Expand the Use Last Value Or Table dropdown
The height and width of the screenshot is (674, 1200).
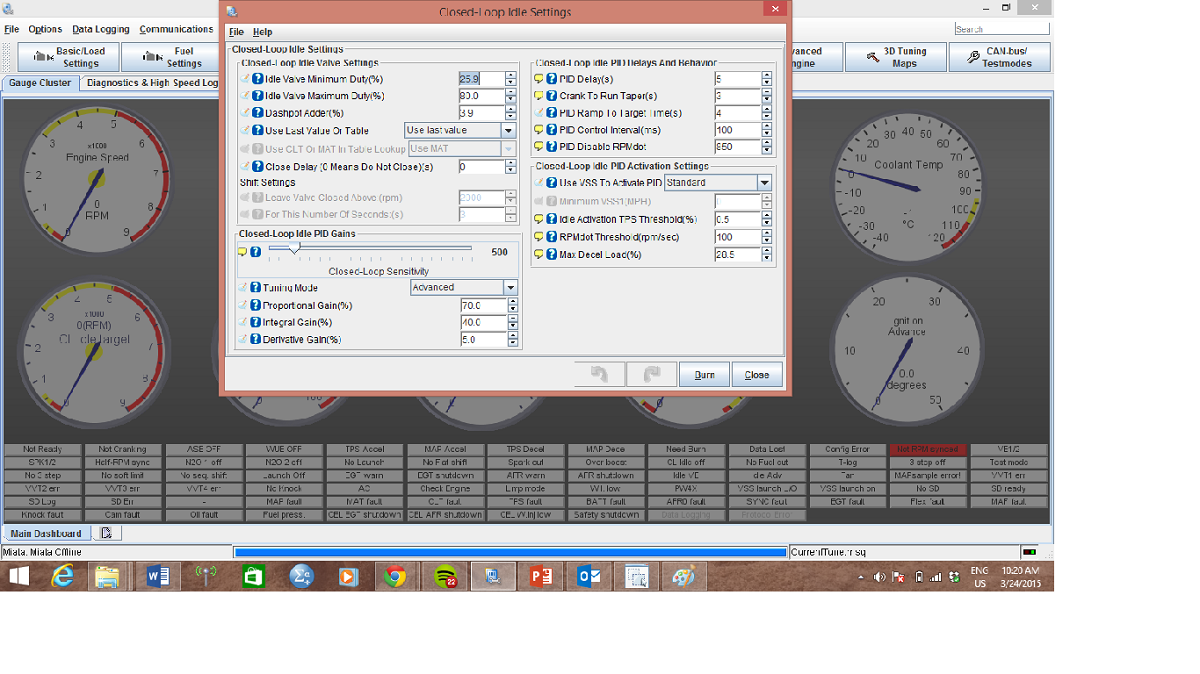click(508, 130)
